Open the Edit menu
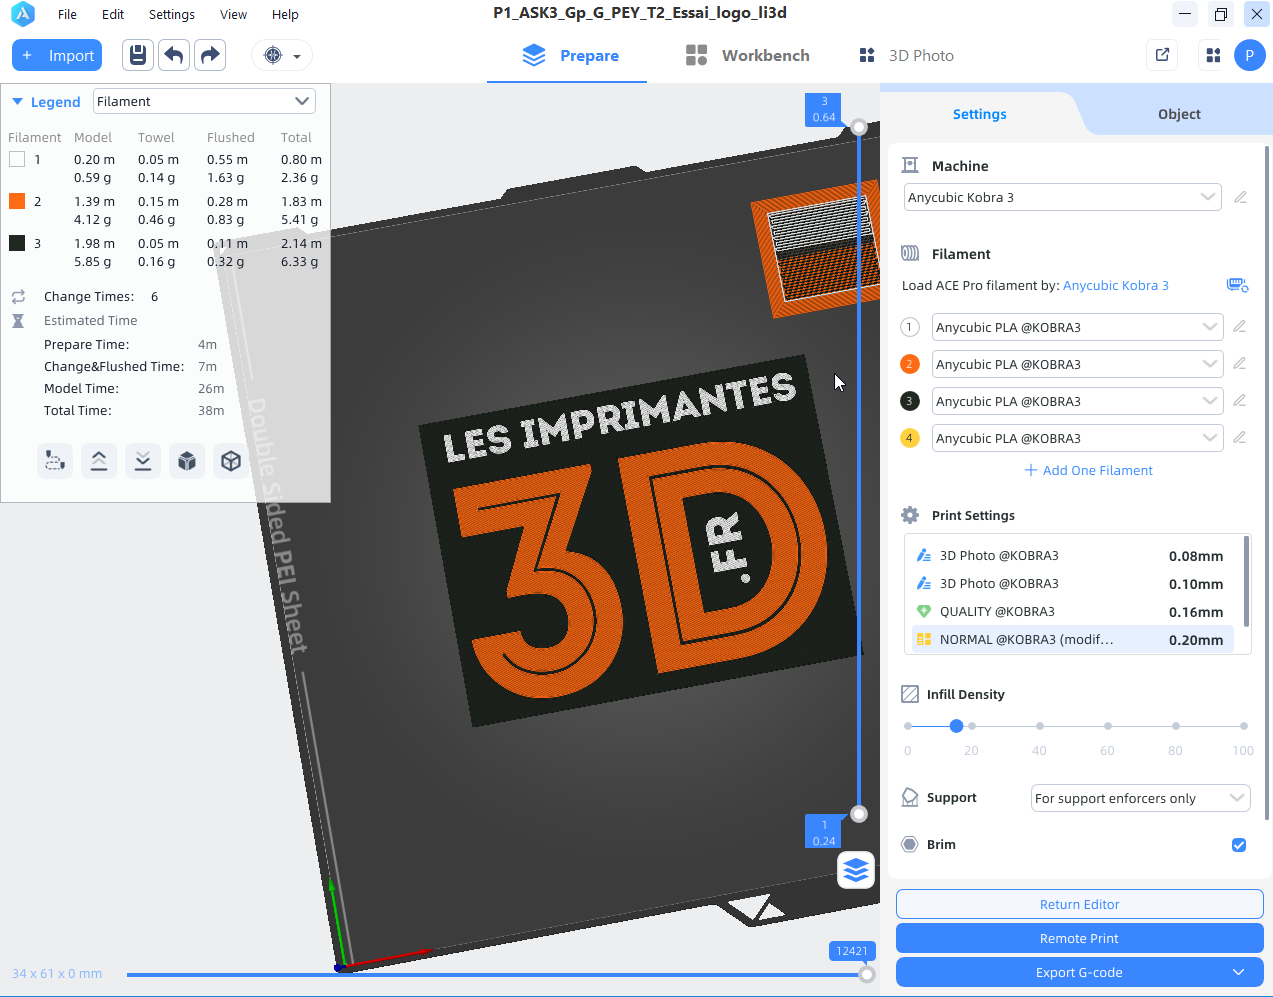 coord(113,14)
